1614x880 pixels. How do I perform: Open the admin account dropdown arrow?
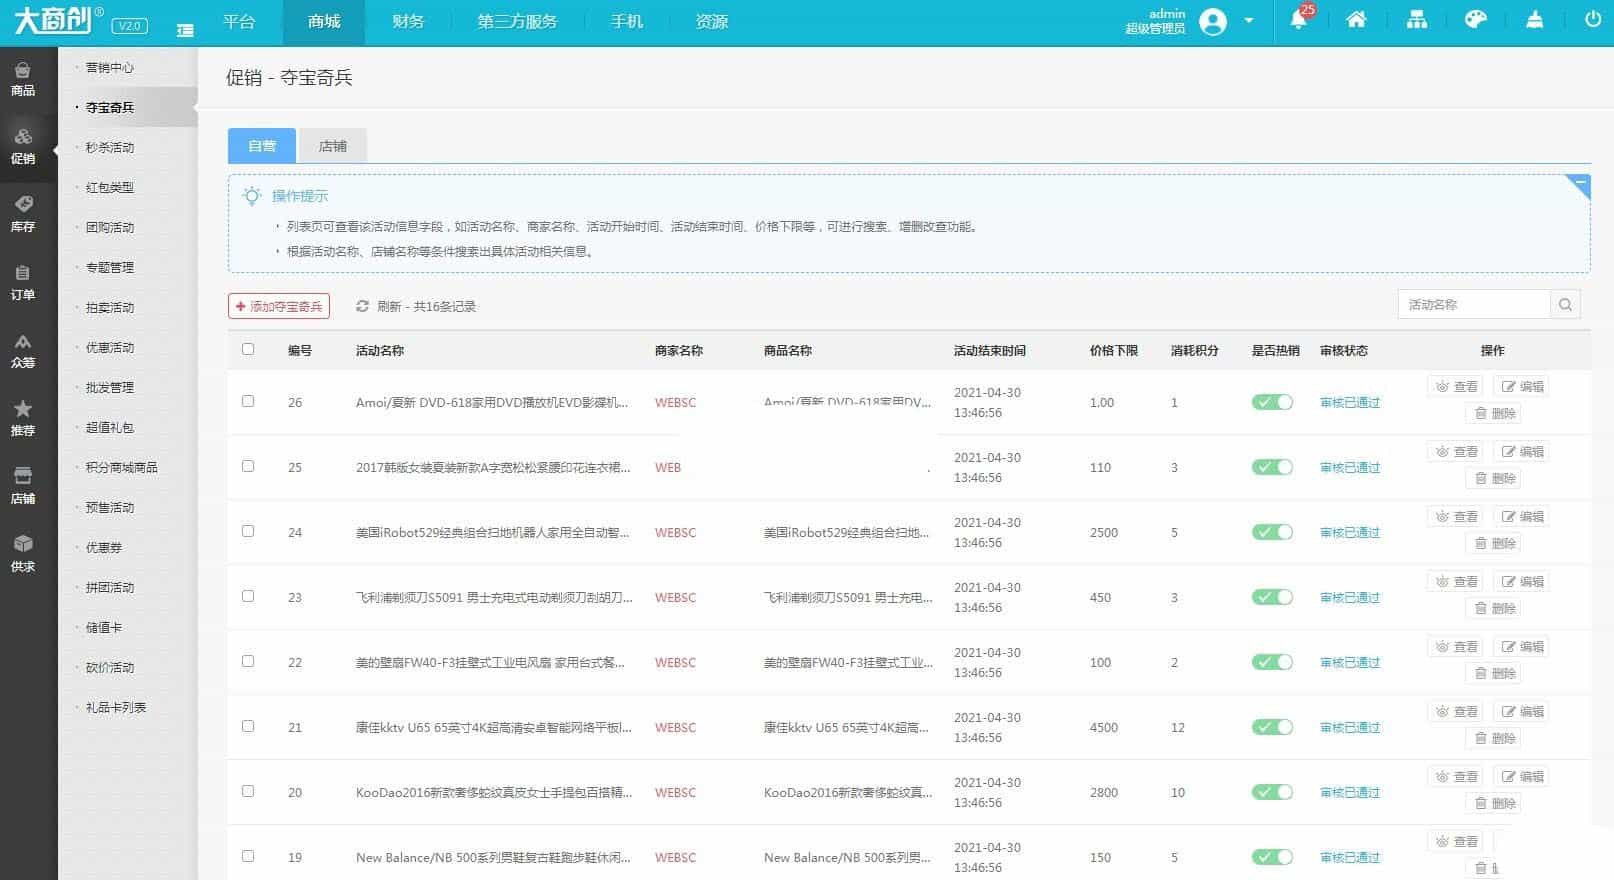click(x=1248, y=21)
